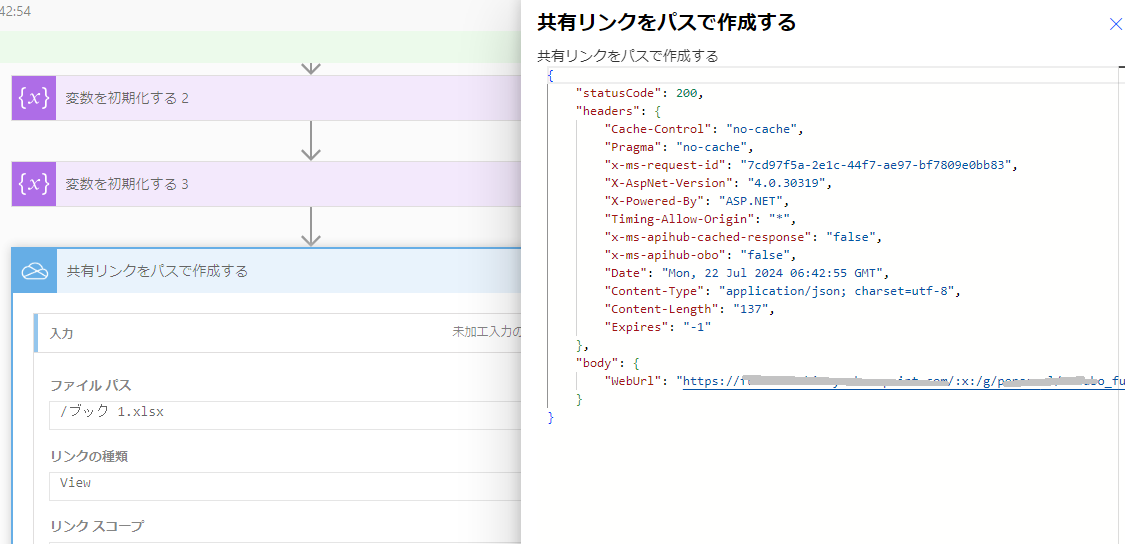Click the リンク スコープ label
This screenshot has height=544, width=1125.
click(96, 526)
